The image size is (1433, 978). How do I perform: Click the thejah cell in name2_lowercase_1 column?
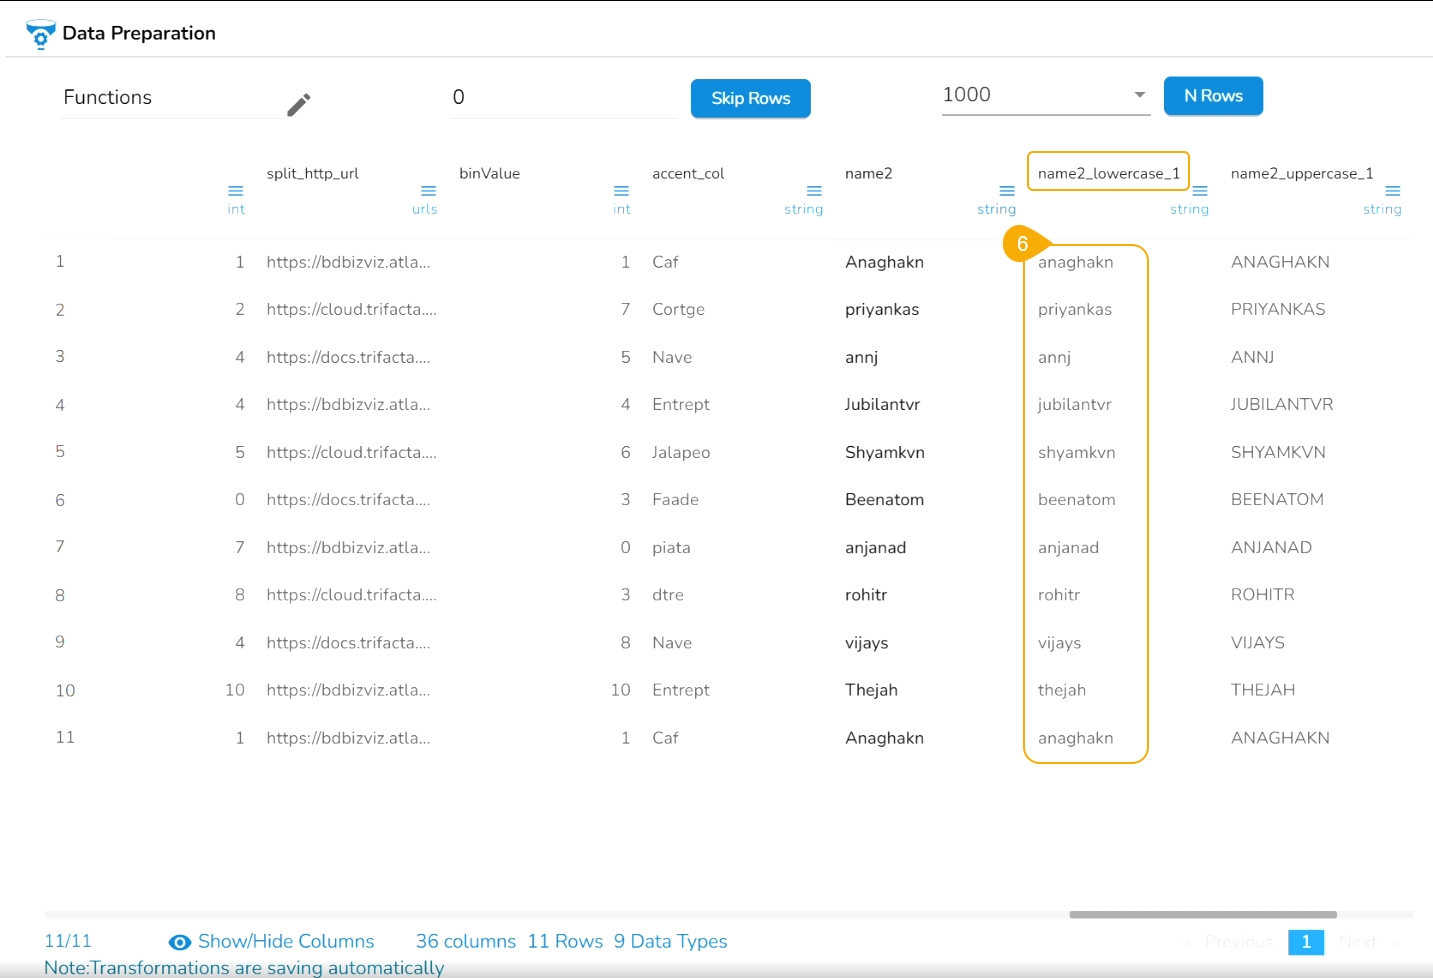click(x=1061, y=690)
